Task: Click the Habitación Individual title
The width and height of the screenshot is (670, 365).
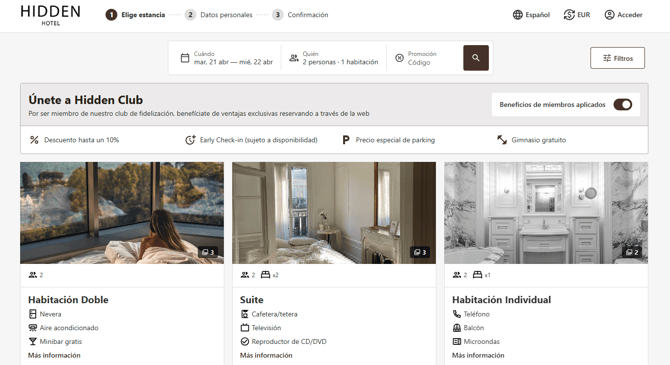Action: point(502,300)
